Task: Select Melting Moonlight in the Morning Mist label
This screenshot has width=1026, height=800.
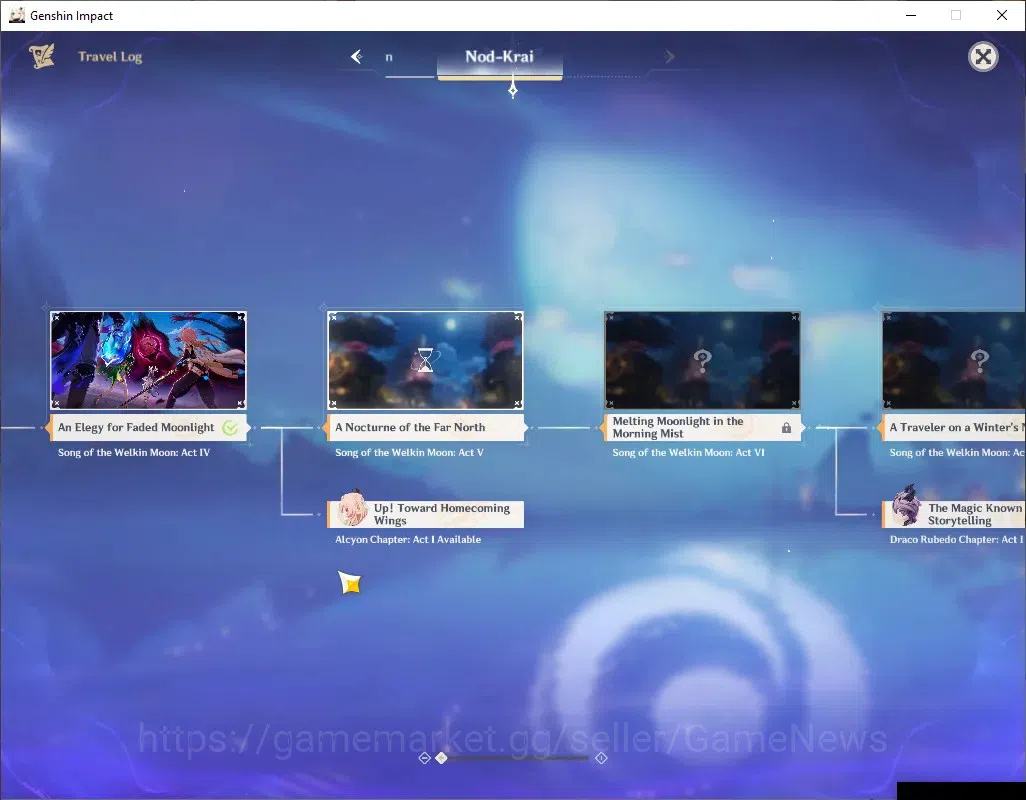Action: pos(702,427)
